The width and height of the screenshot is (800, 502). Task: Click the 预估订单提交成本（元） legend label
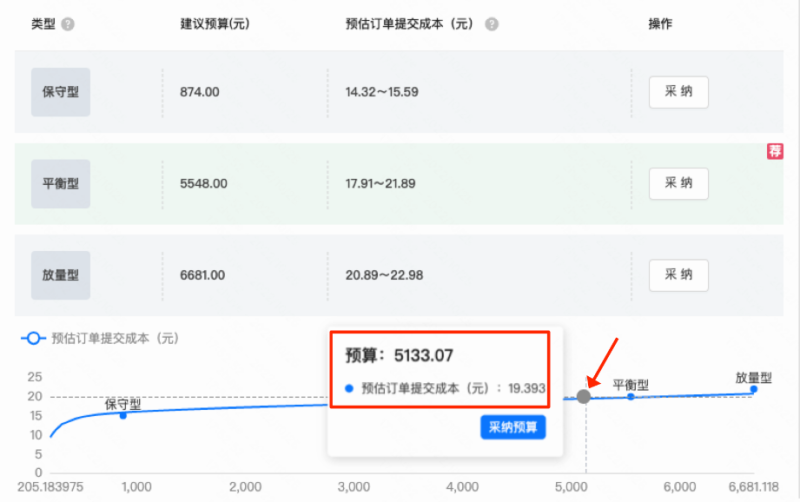tap(115, 338)
